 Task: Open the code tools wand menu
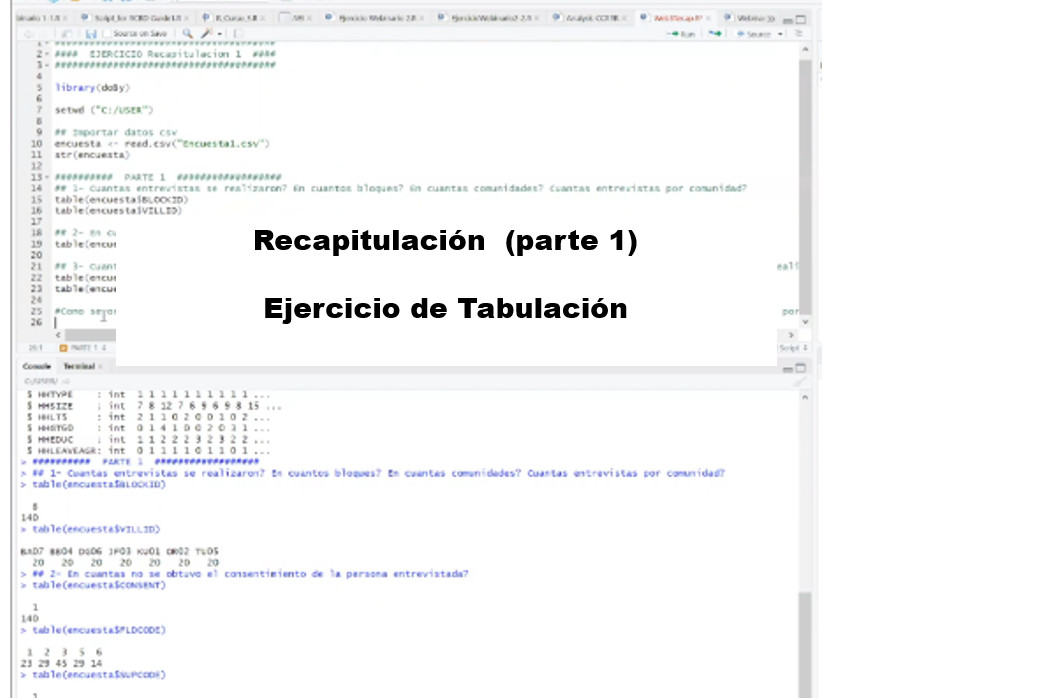click(x=207, y=34)
